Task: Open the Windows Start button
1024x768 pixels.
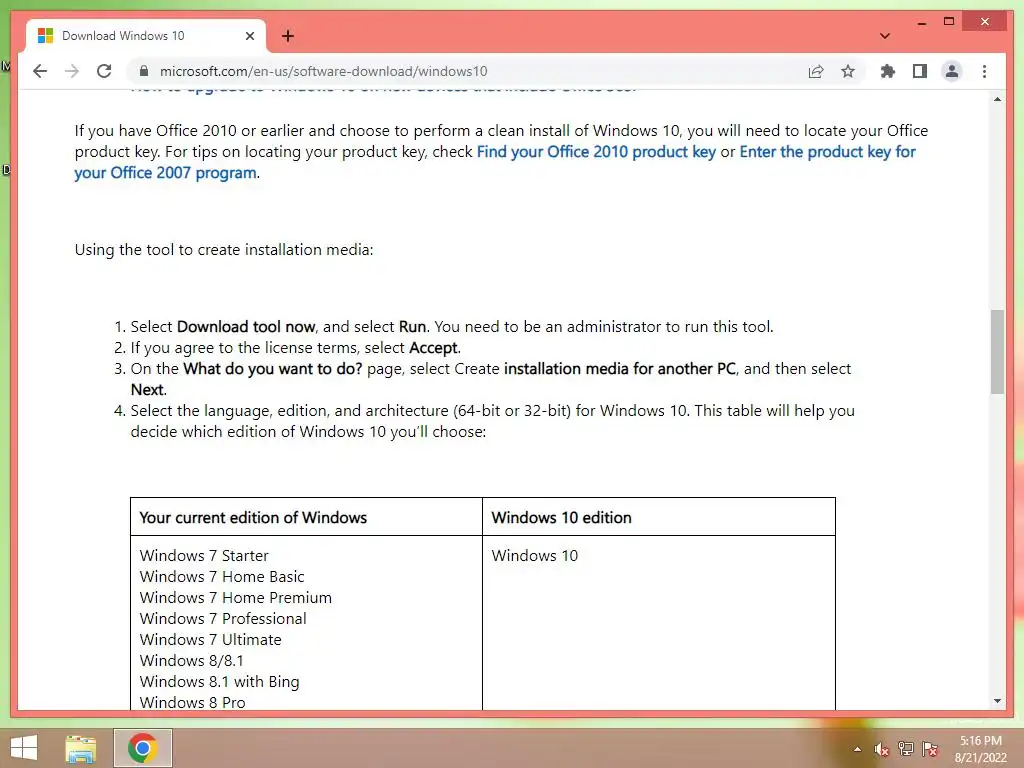Action: click(x=24, y=748)
